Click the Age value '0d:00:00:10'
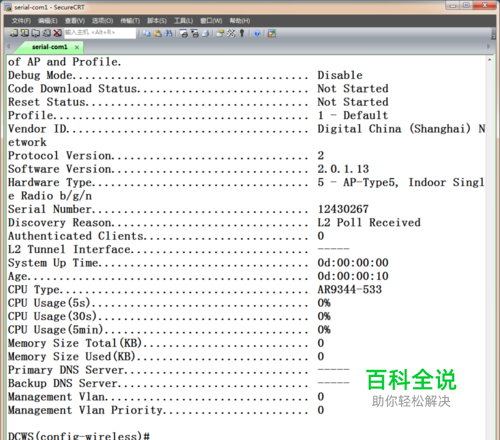 tap(353, 276)
